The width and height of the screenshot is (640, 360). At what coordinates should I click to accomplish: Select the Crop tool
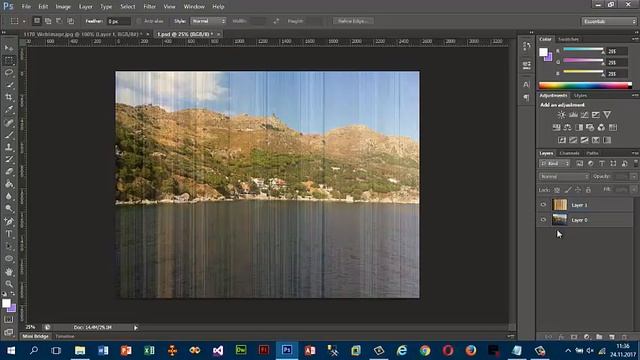click(x=9, y=98)
